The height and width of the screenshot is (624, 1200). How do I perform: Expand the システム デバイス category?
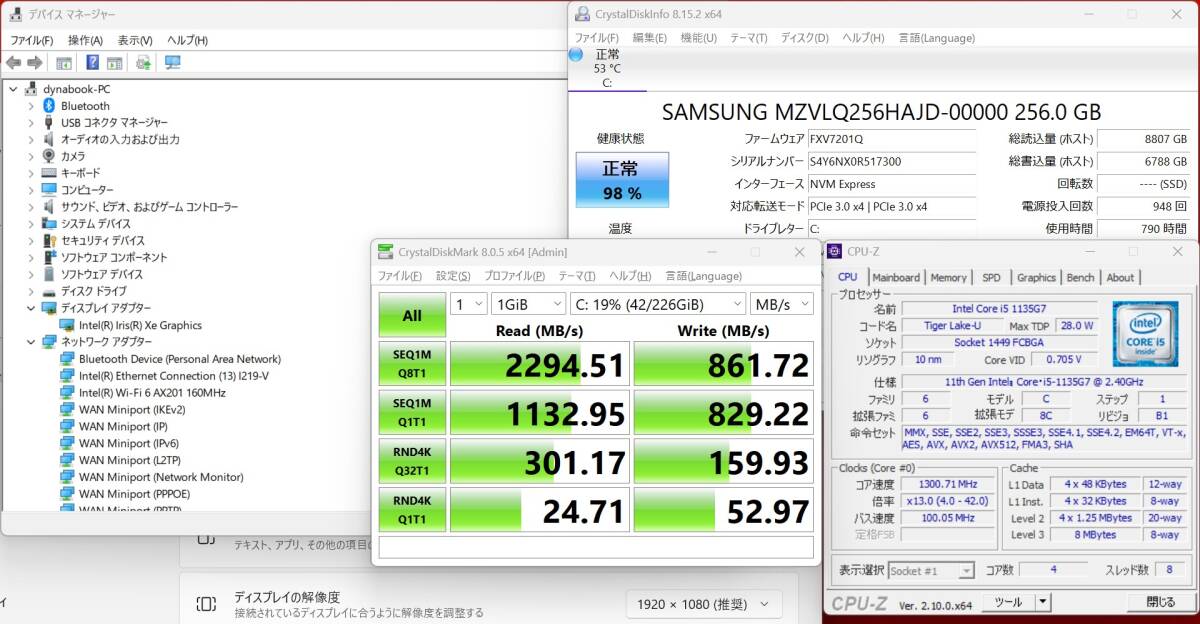(x=31, y=224)
